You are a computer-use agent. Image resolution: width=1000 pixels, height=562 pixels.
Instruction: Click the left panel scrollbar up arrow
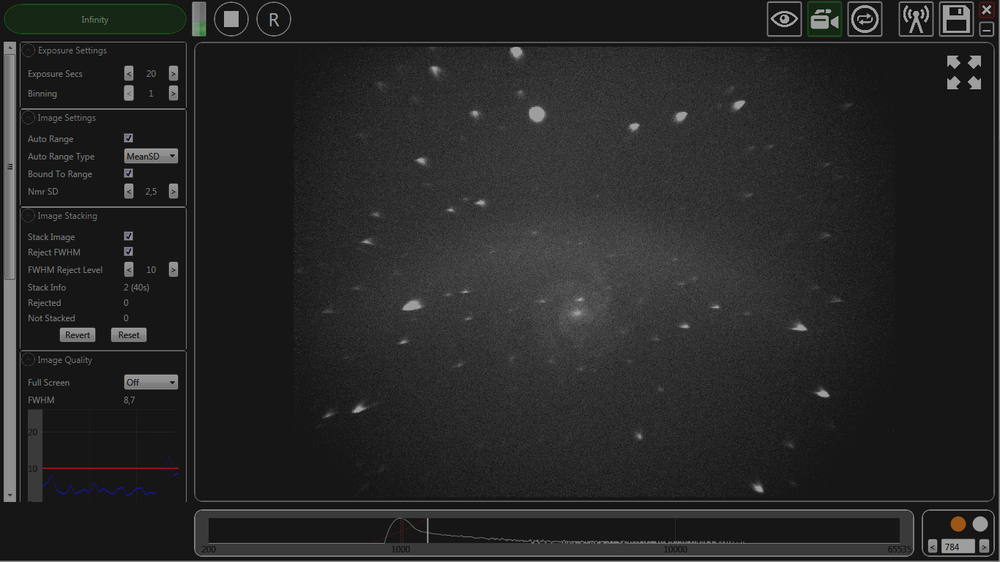coord(10,48)
